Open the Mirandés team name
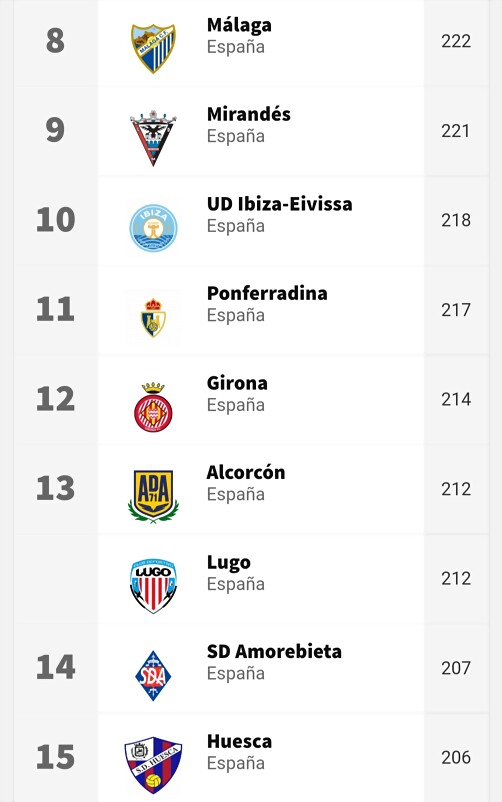502x802 pixels. tap(249, 114)
